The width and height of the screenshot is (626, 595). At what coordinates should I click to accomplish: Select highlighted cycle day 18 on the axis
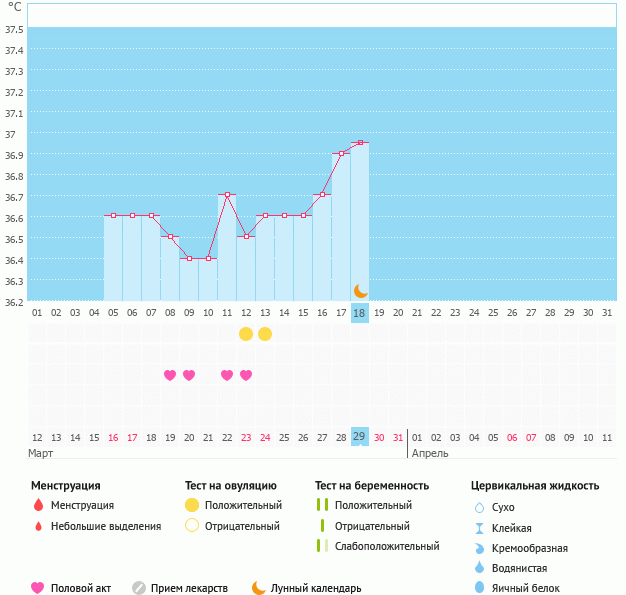point(360,313)
